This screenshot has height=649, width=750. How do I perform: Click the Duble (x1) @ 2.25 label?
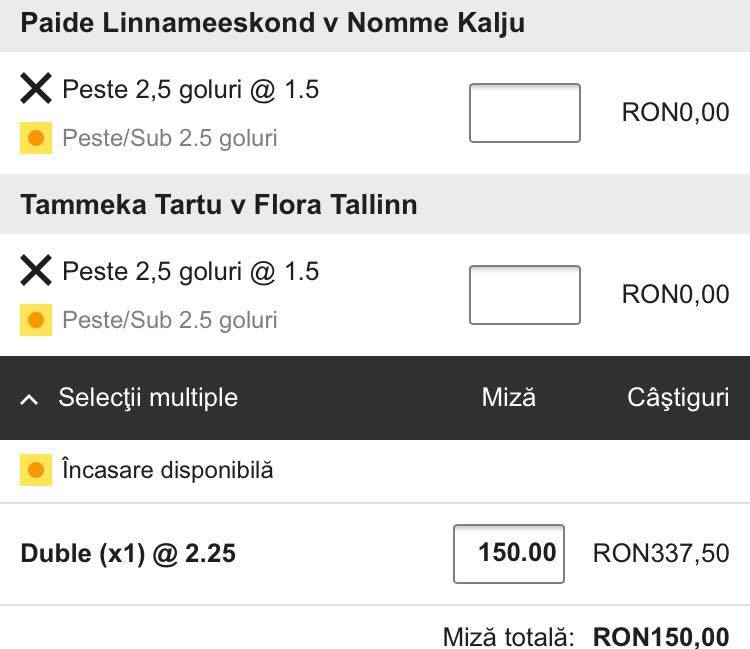(128, 554)
